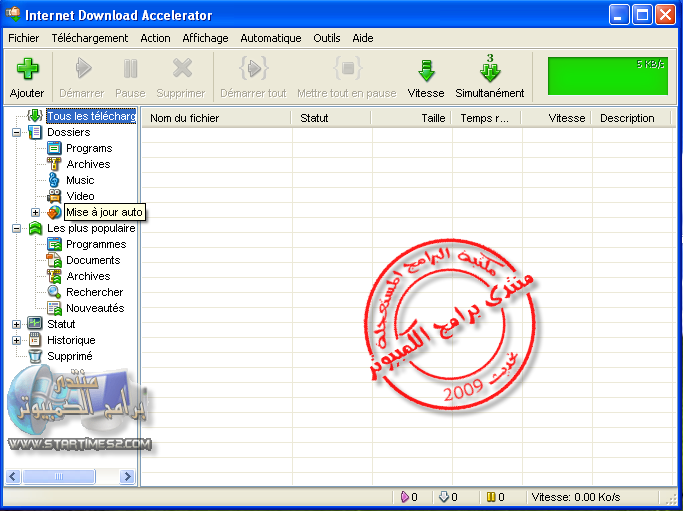Click the tree panel horizontal scrollbar thumb
Viewport: 683px width, 511px height.
(x=59, y=476)
